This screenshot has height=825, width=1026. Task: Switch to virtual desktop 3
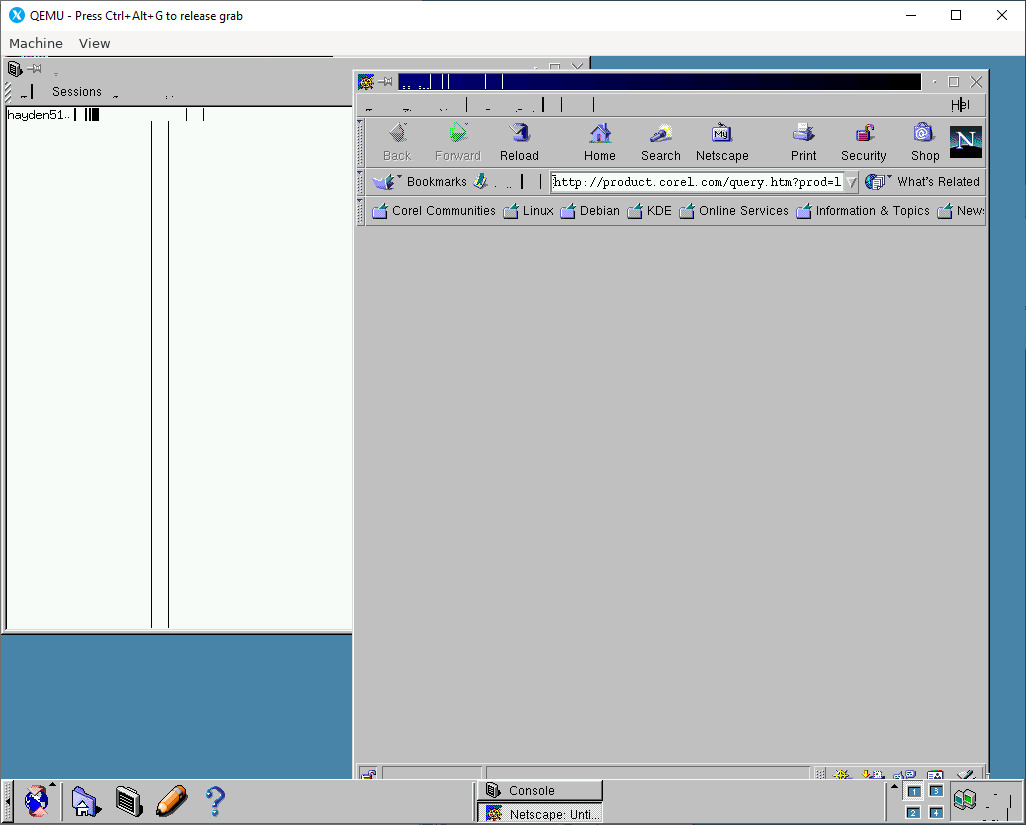coord(936,791)
